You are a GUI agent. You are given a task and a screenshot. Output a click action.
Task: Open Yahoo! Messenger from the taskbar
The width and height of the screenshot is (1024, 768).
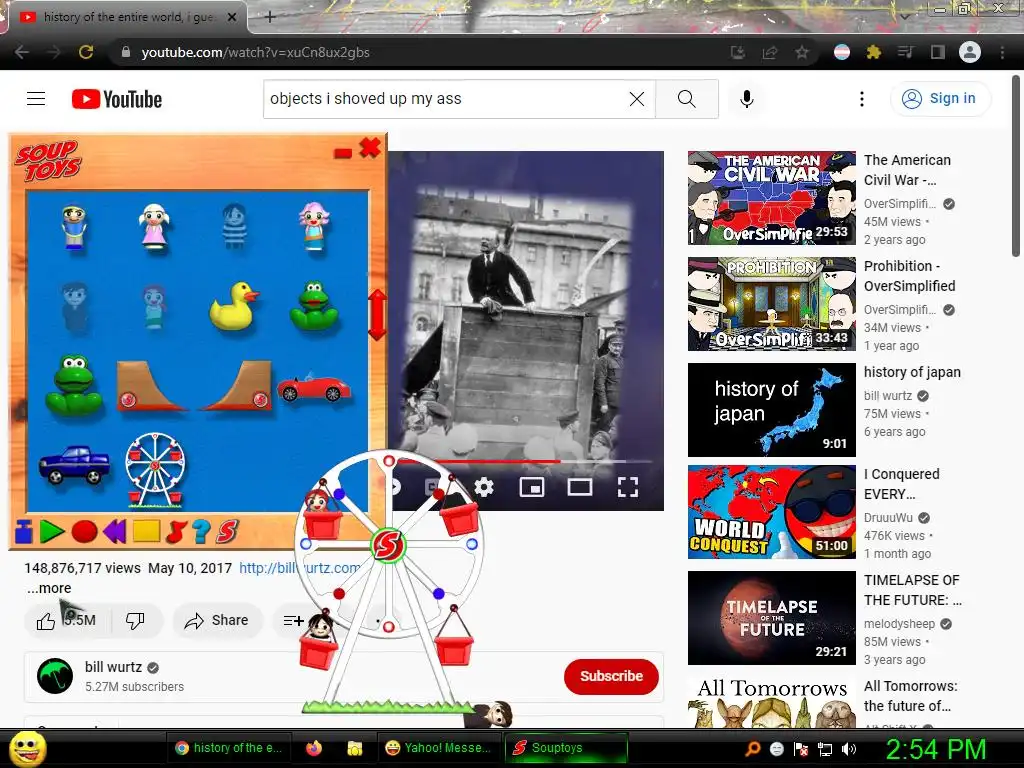pyautogui.click(x=439, y=748)
